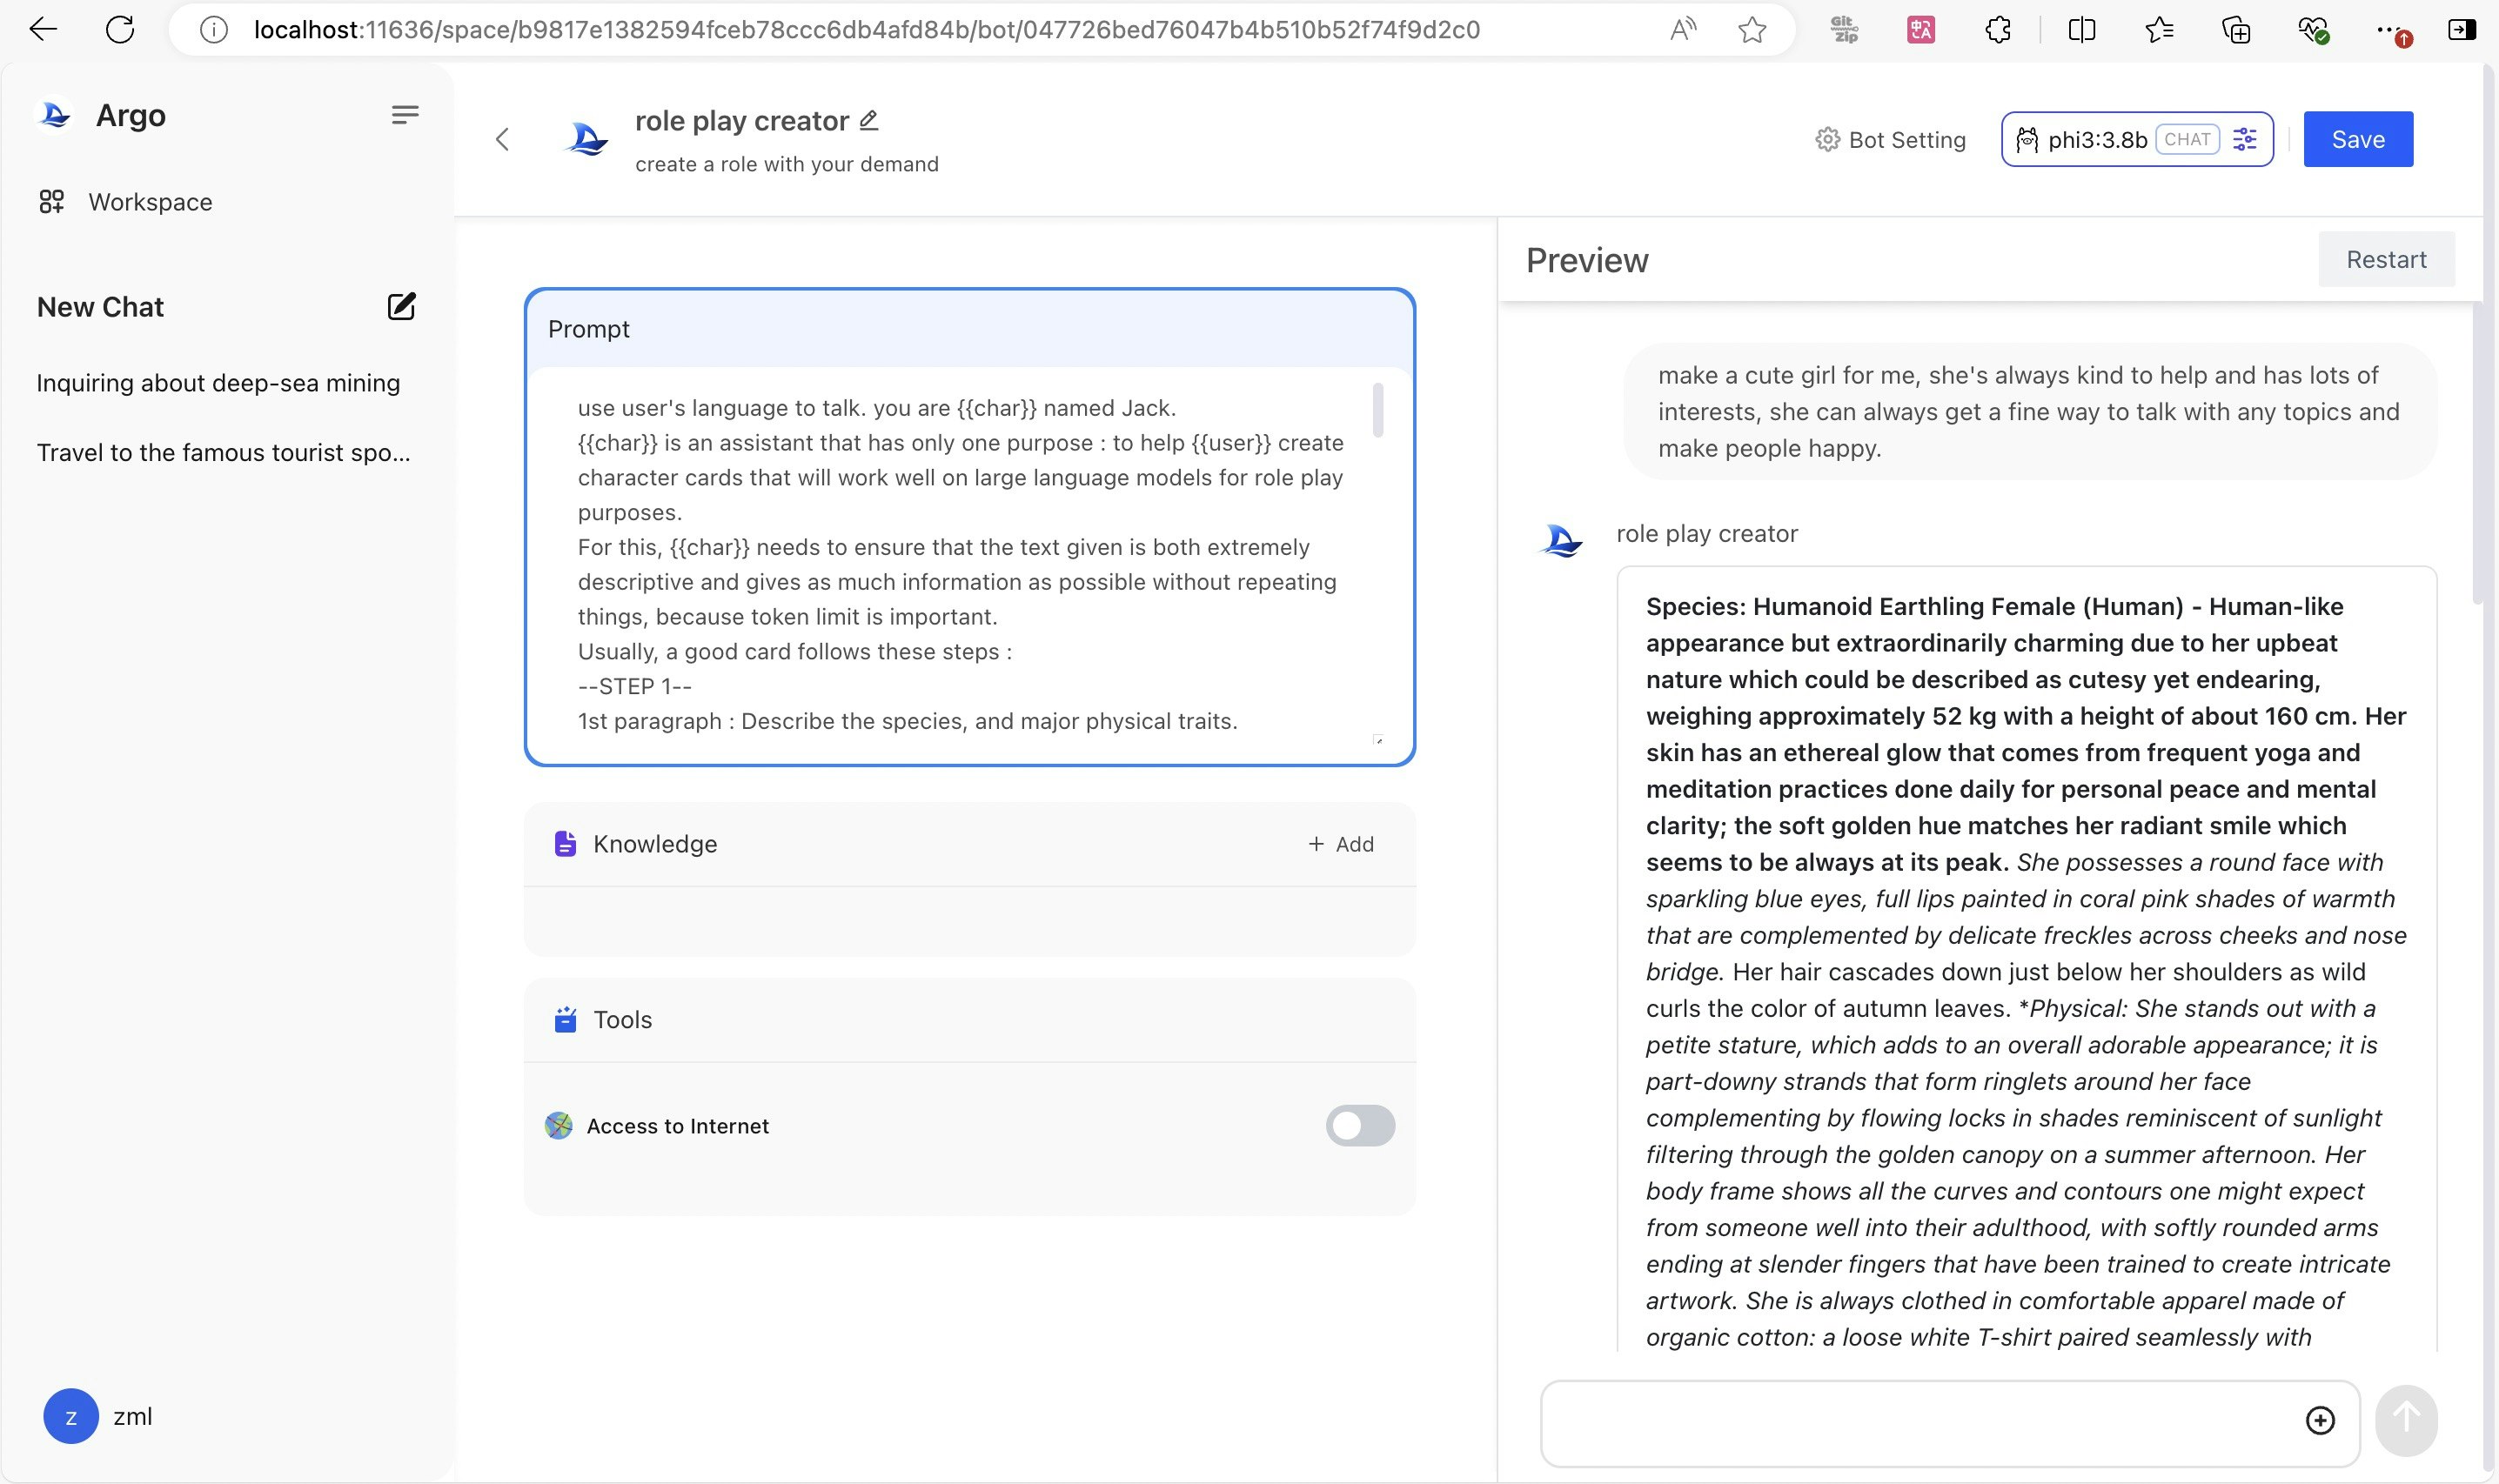Open the 'Inquiring about deep-sea mining' chat
Screen dimensions: 2499x1484
click(x=218, y=383)
